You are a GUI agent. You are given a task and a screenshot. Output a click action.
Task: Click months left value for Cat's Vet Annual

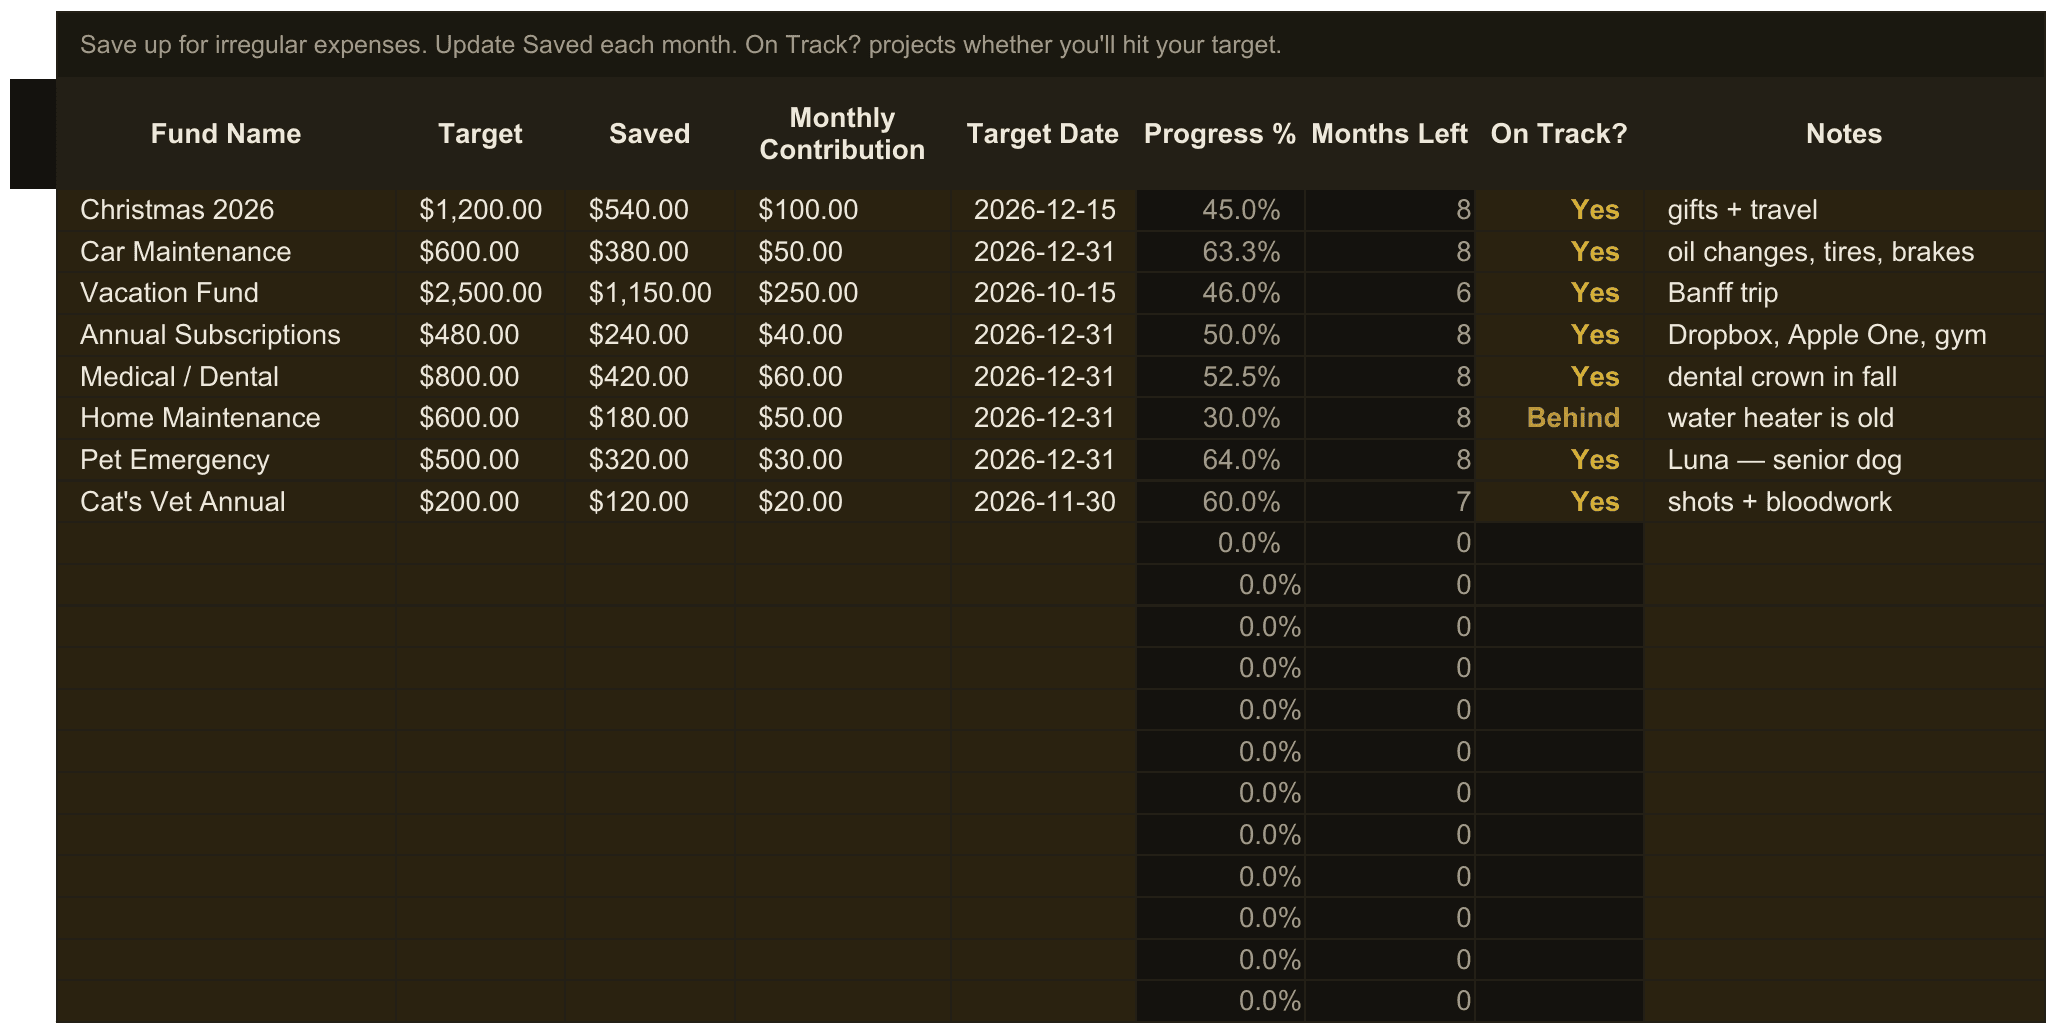1389,502
